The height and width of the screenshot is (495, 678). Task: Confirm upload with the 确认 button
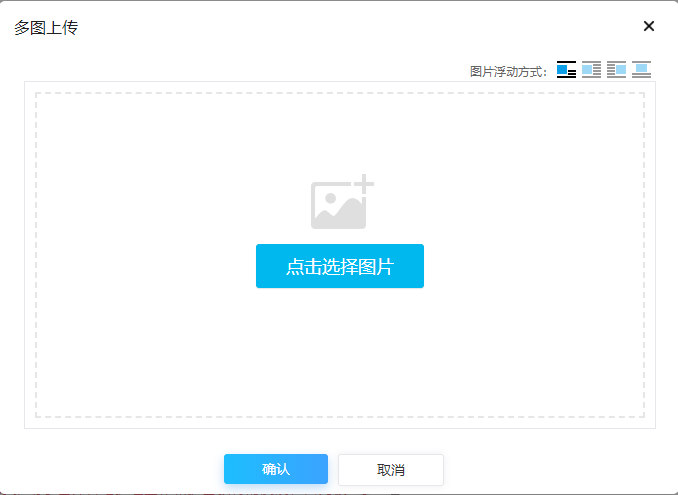[276, 469]
